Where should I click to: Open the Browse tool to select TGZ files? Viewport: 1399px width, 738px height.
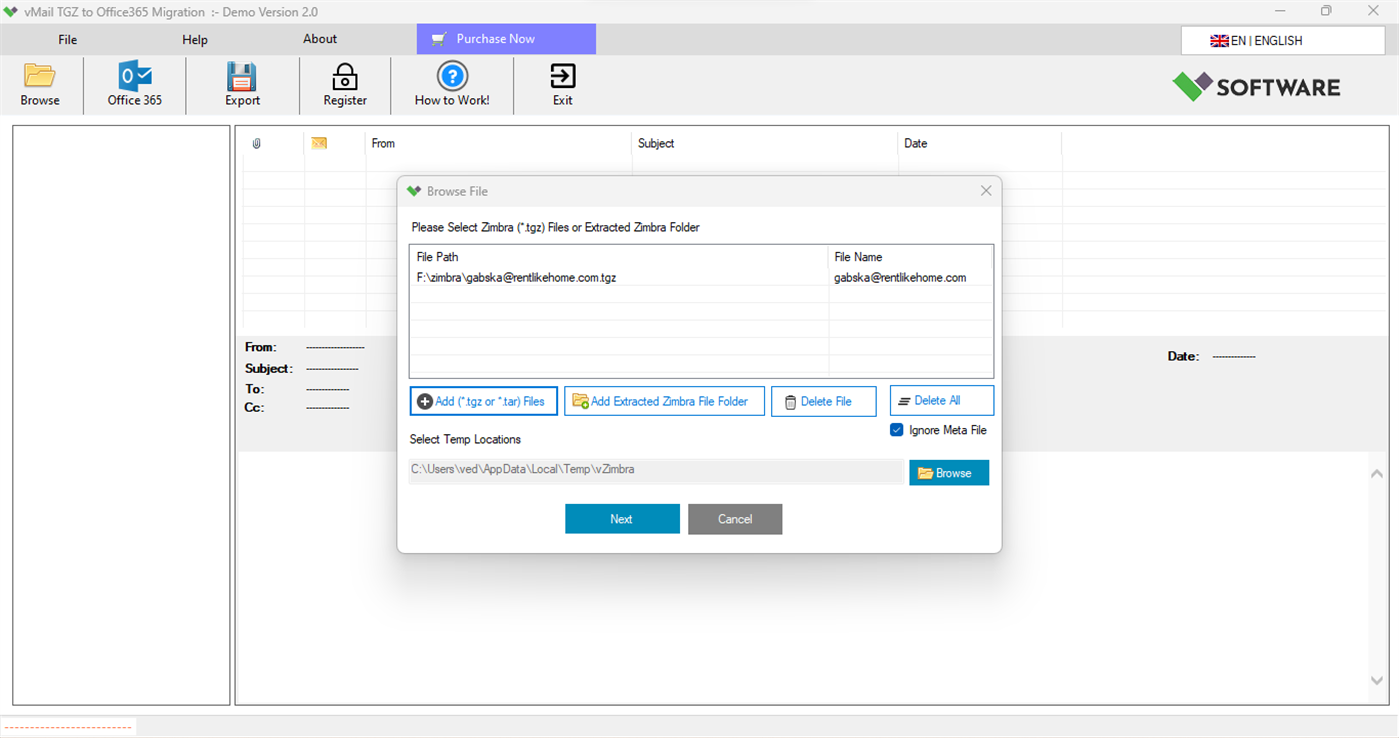click(x=39, y=84)
